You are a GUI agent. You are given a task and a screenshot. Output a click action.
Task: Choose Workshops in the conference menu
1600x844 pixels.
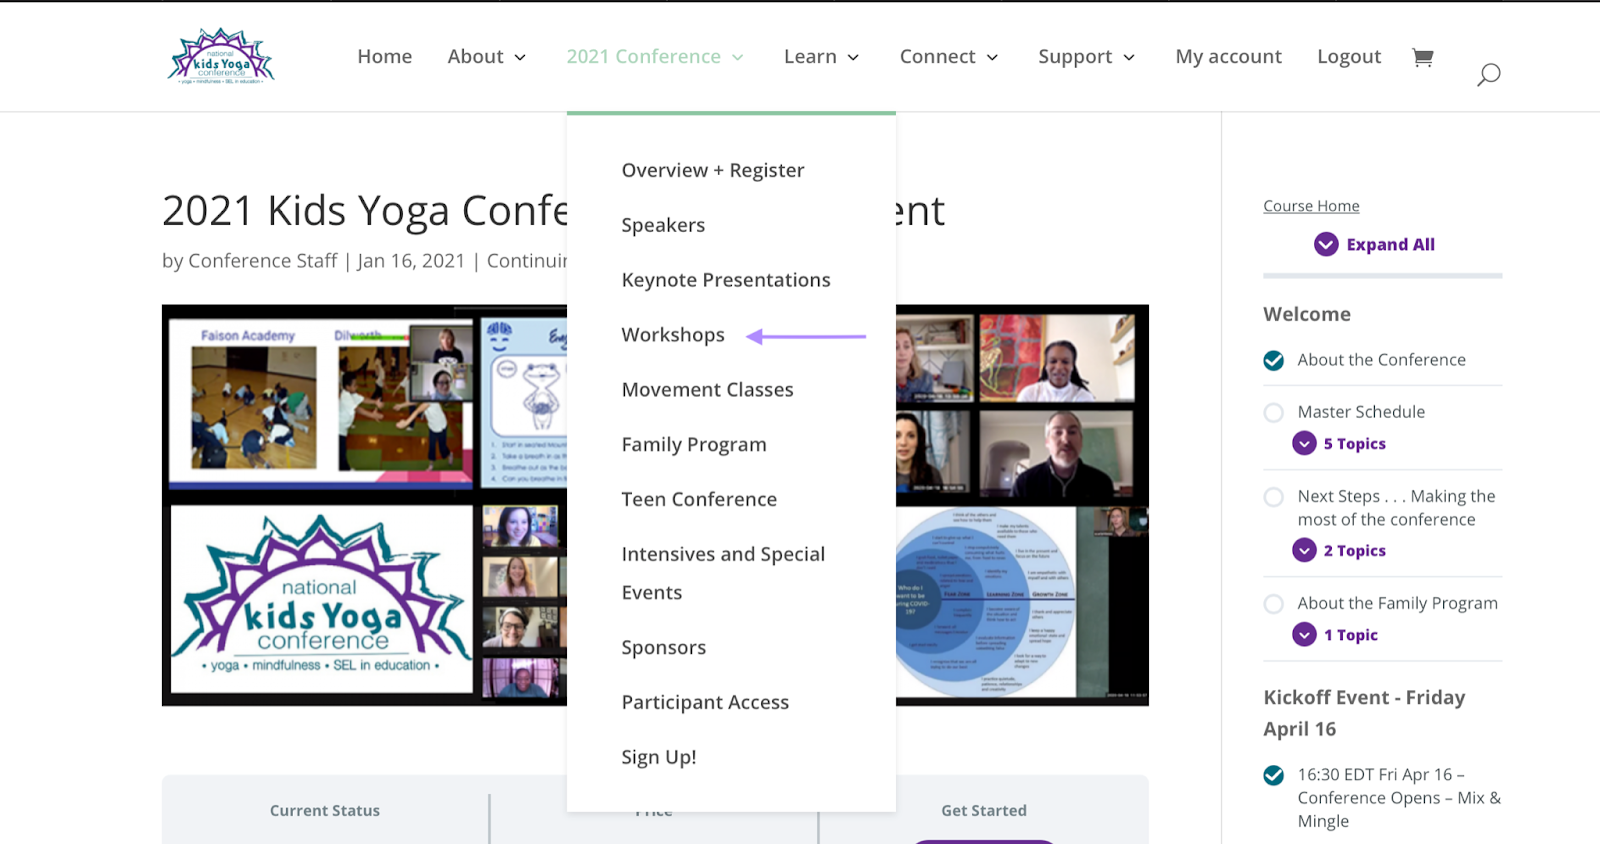pyautogui.click(x=673, y=335)
